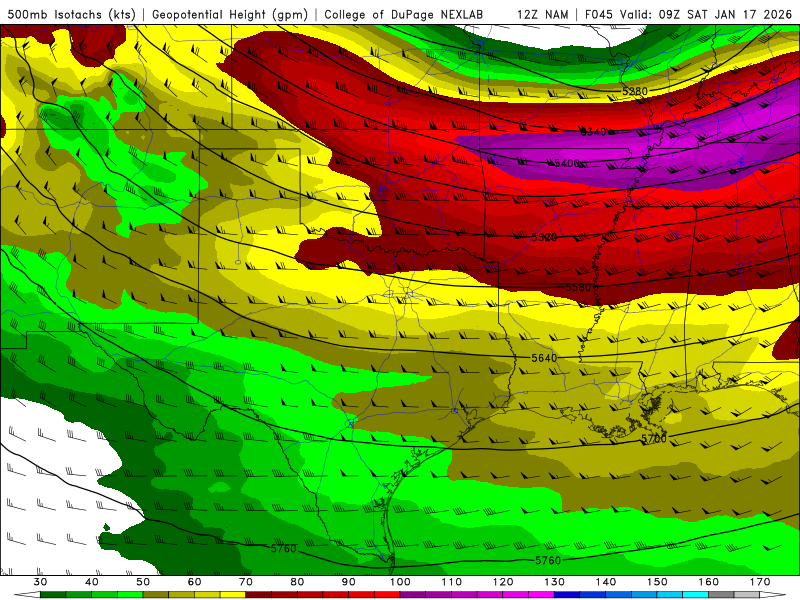Click the 5700 height contour label
The width and height of the screenshot is (800, 600).
pyautogui.click(x=654, y=439)
